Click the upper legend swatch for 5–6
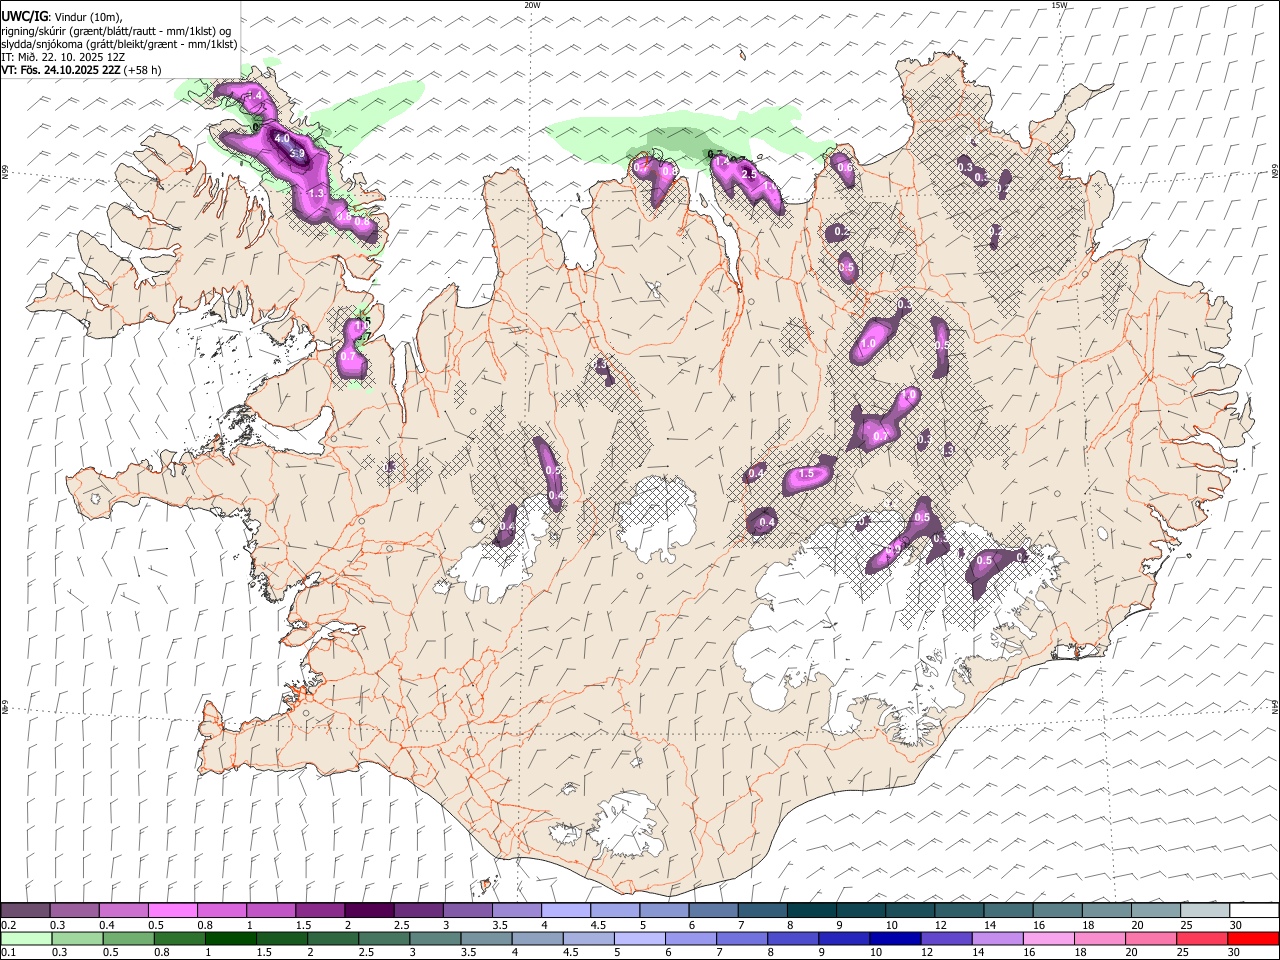 664,911
